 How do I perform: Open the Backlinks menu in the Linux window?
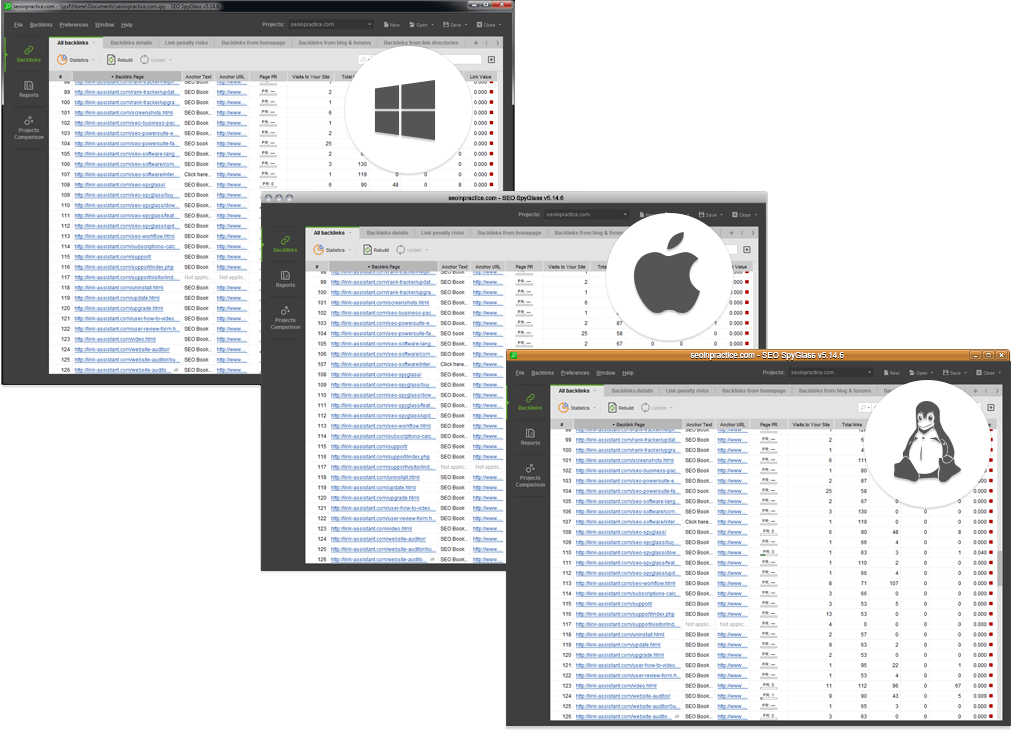pyautogui.click(x=543, y=373)
